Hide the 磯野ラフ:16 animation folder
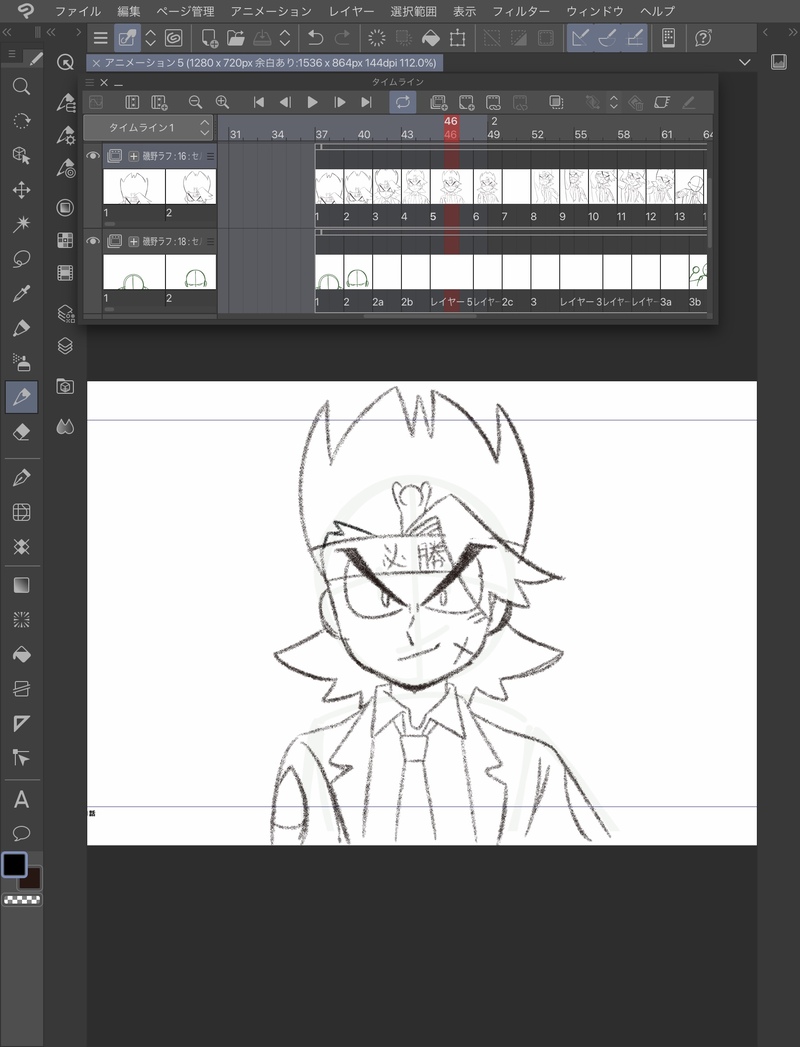This screenshot has height=1047, width=800. [x=93, y=156]
